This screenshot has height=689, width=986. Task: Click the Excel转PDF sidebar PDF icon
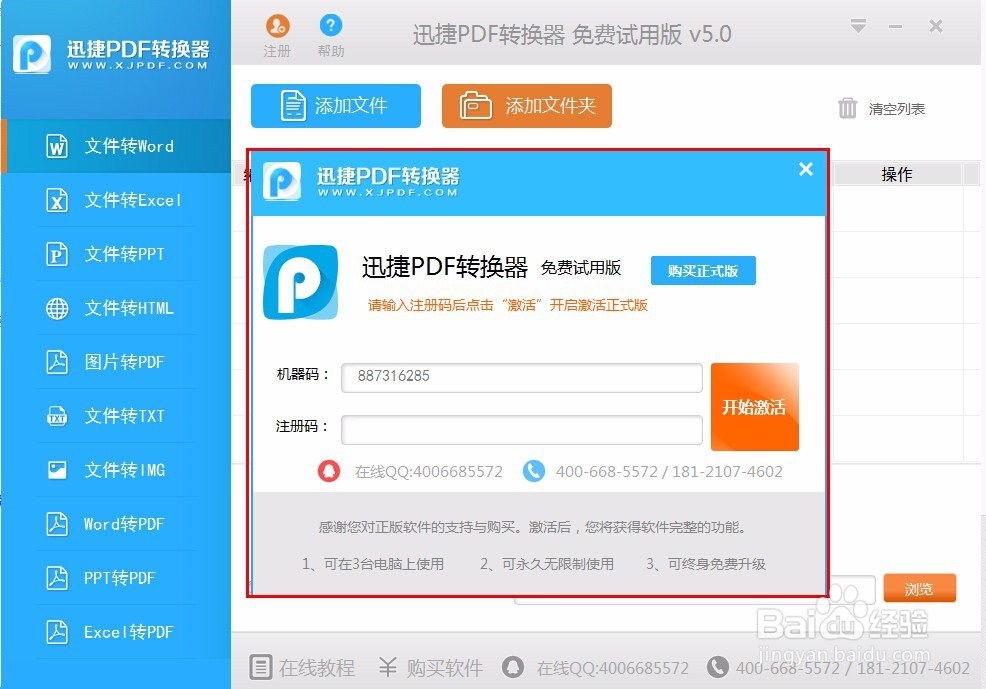[x=57, y=632]
